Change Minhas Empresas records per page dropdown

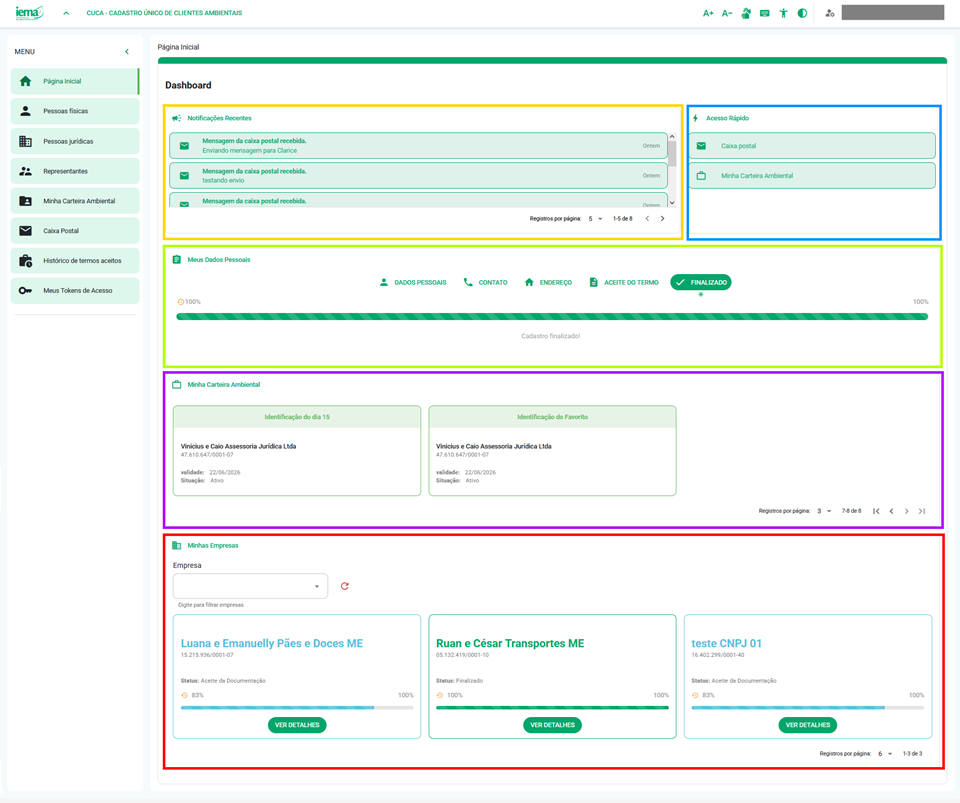click(x=885, y=754)
